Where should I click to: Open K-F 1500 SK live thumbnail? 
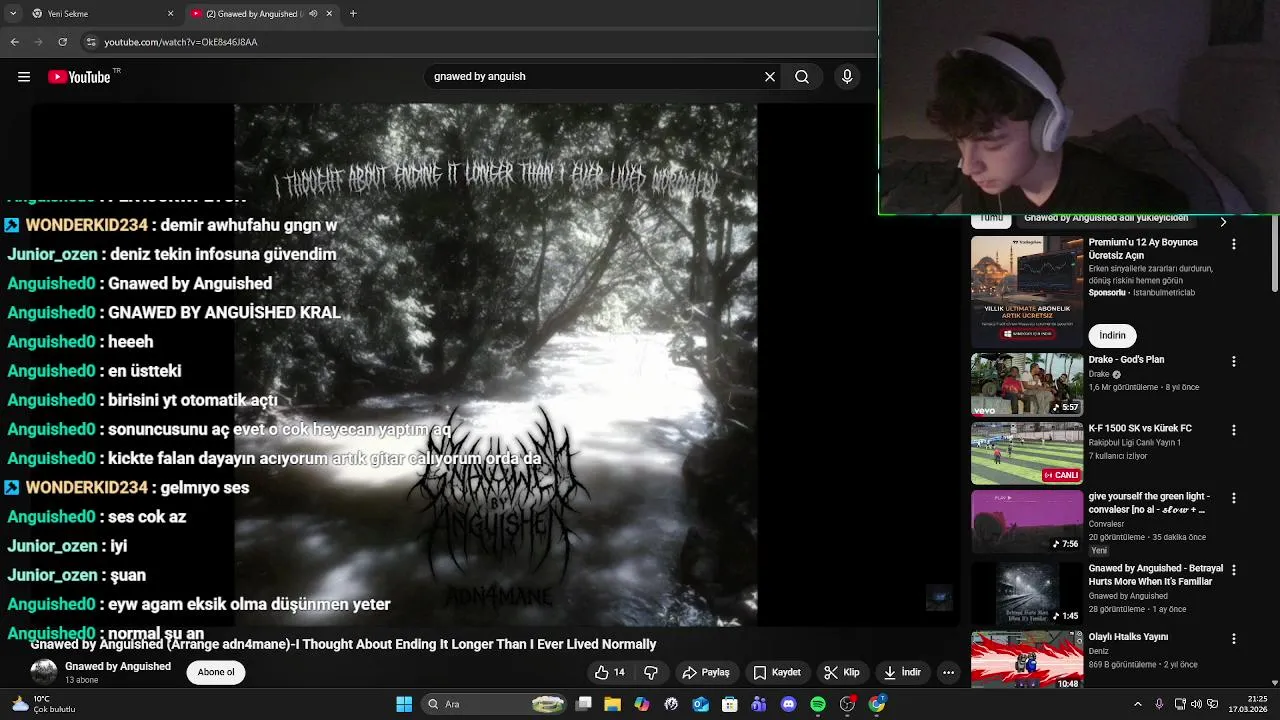coord(1027,453)
